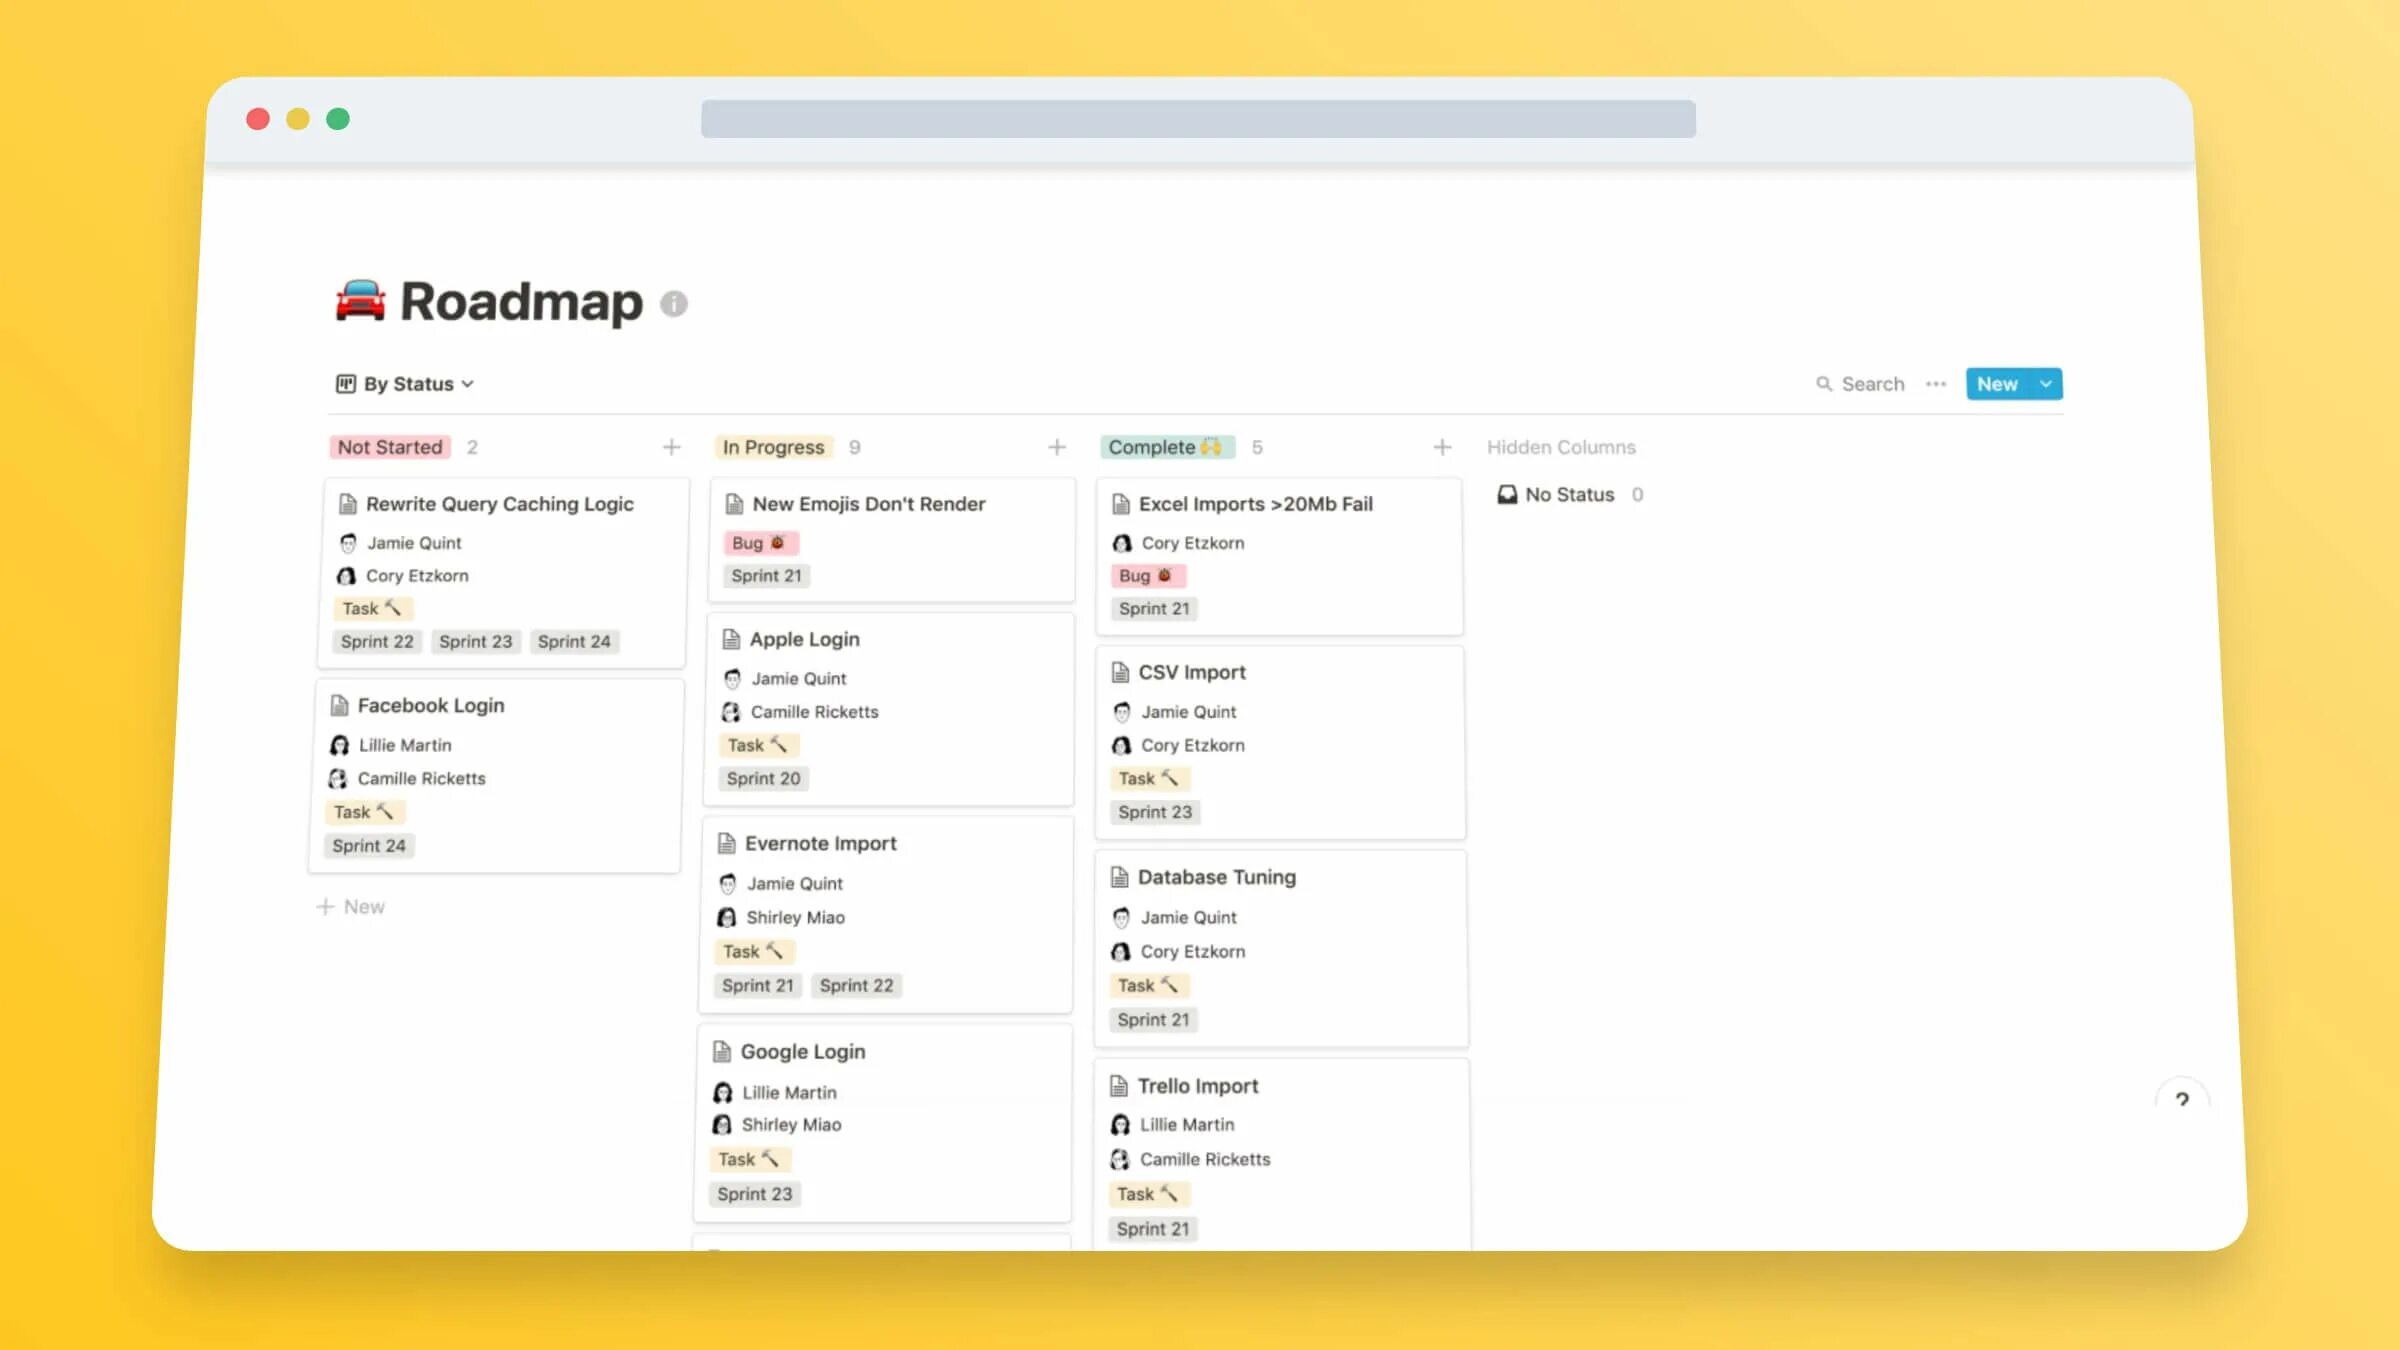Open the Apple Login card title
Screen dimensions: 2400x1350
coord(804,639)
